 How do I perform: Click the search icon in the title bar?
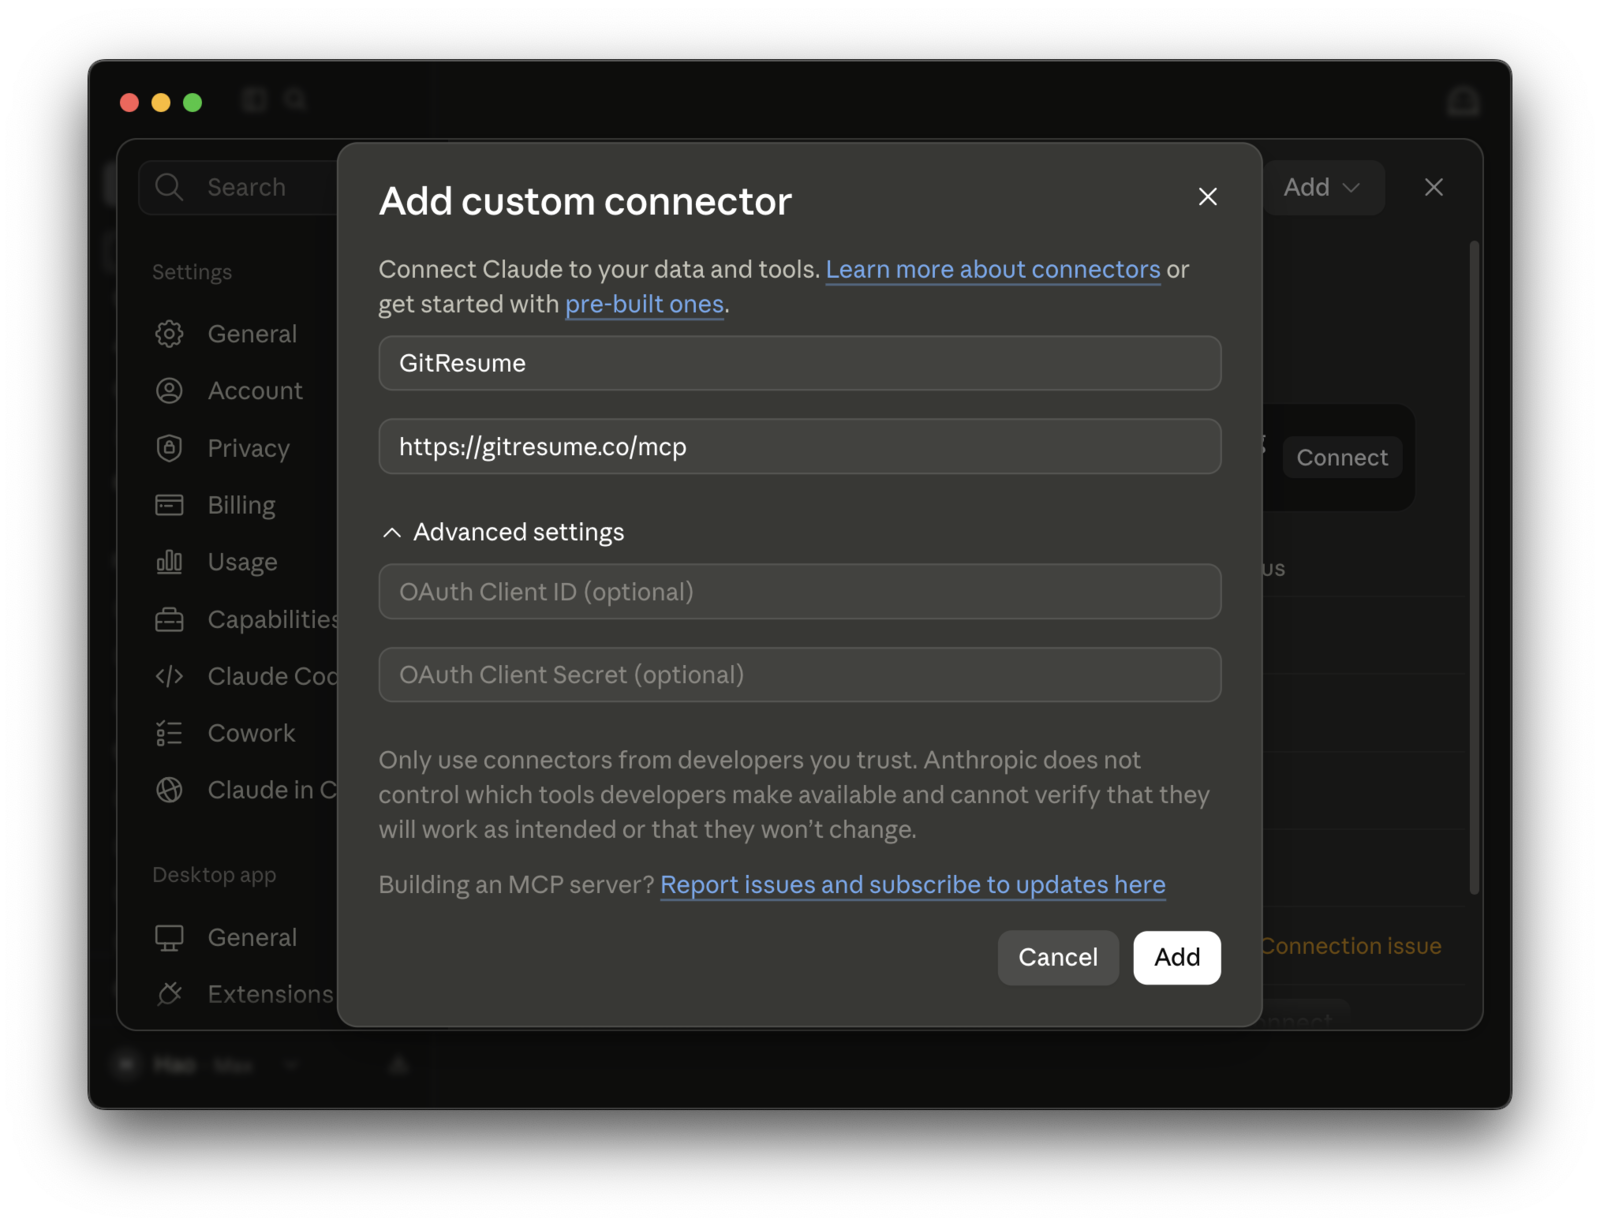pyautogui.click(x=295, y=100)
